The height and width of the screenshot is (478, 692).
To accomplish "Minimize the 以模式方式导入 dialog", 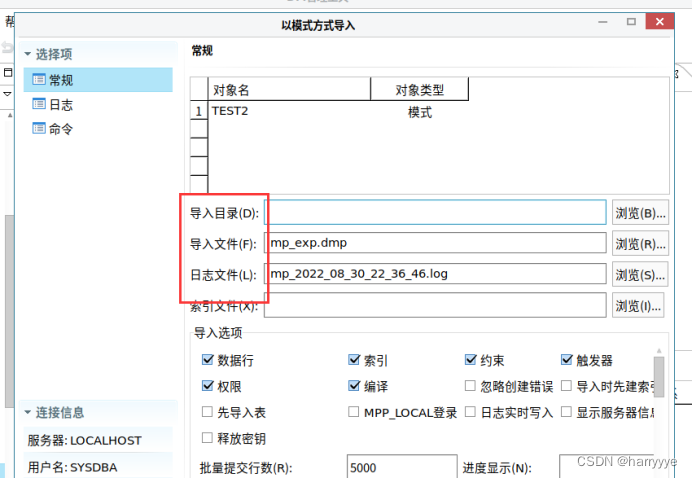I will coord(603,22).
